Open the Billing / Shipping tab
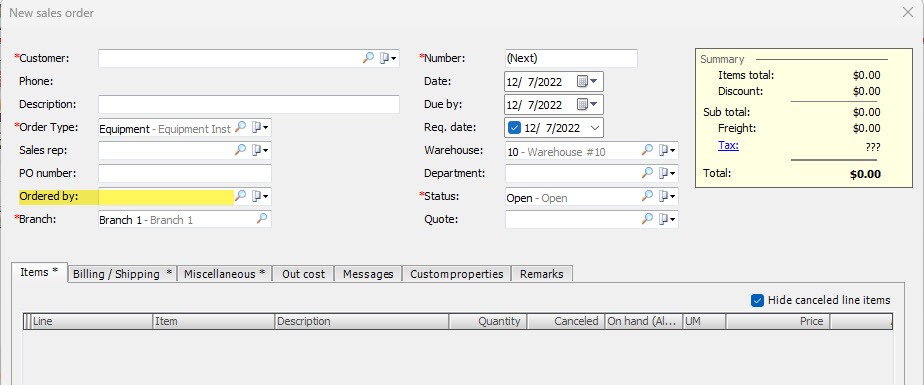Screen dimensions: 924x385 [x=123, y=274]
